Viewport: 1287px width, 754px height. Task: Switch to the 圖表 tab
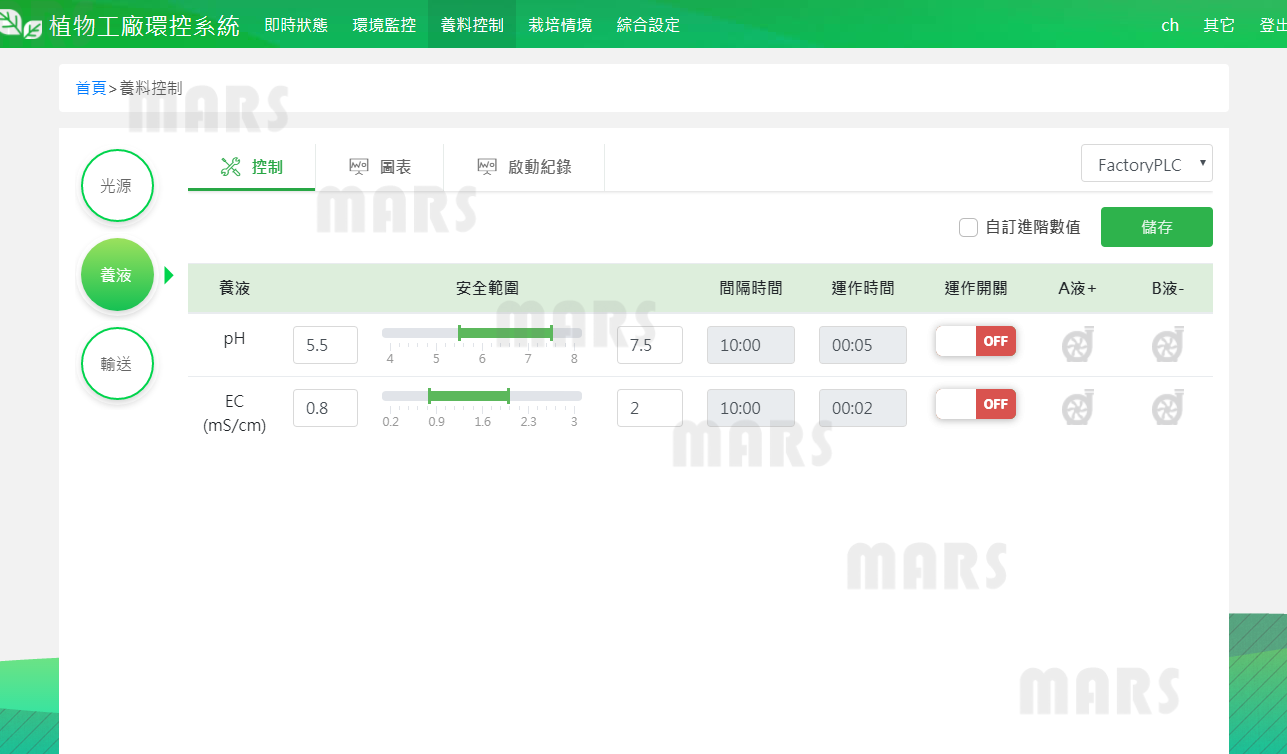tap(380, 167)
